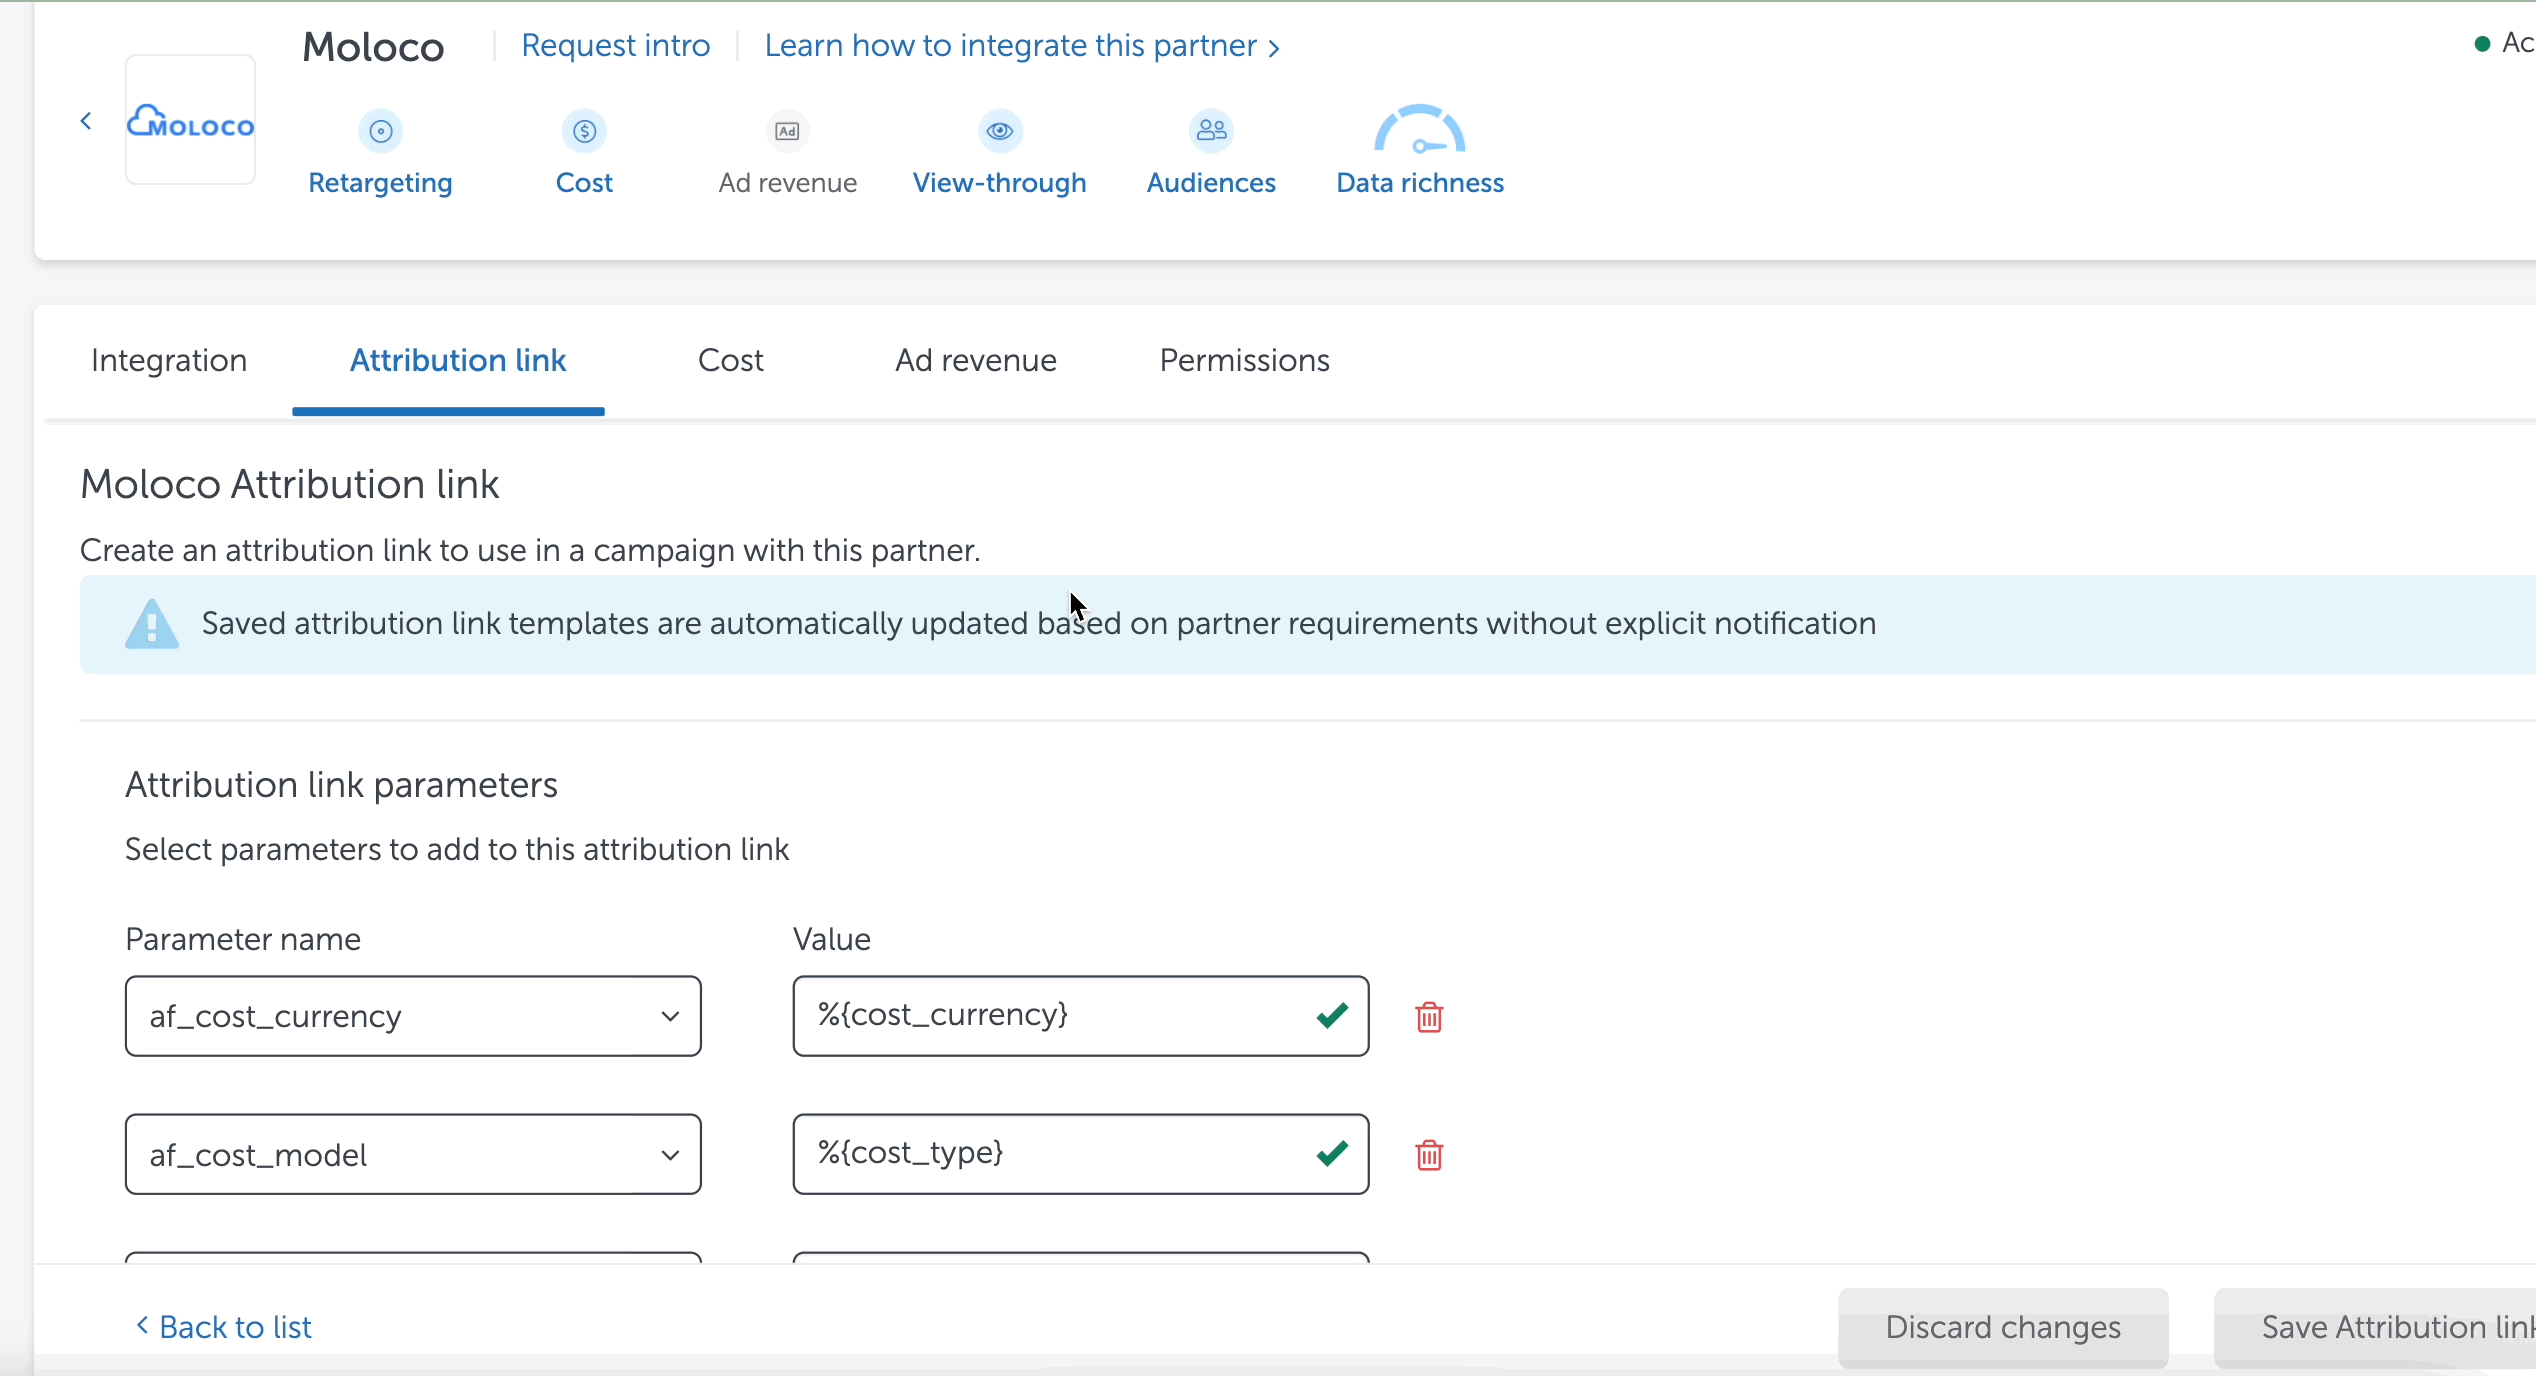This screenshot has width=2536, height=1376.
Task: Click the warning triangle icon in notice
Action: point(152,624)
